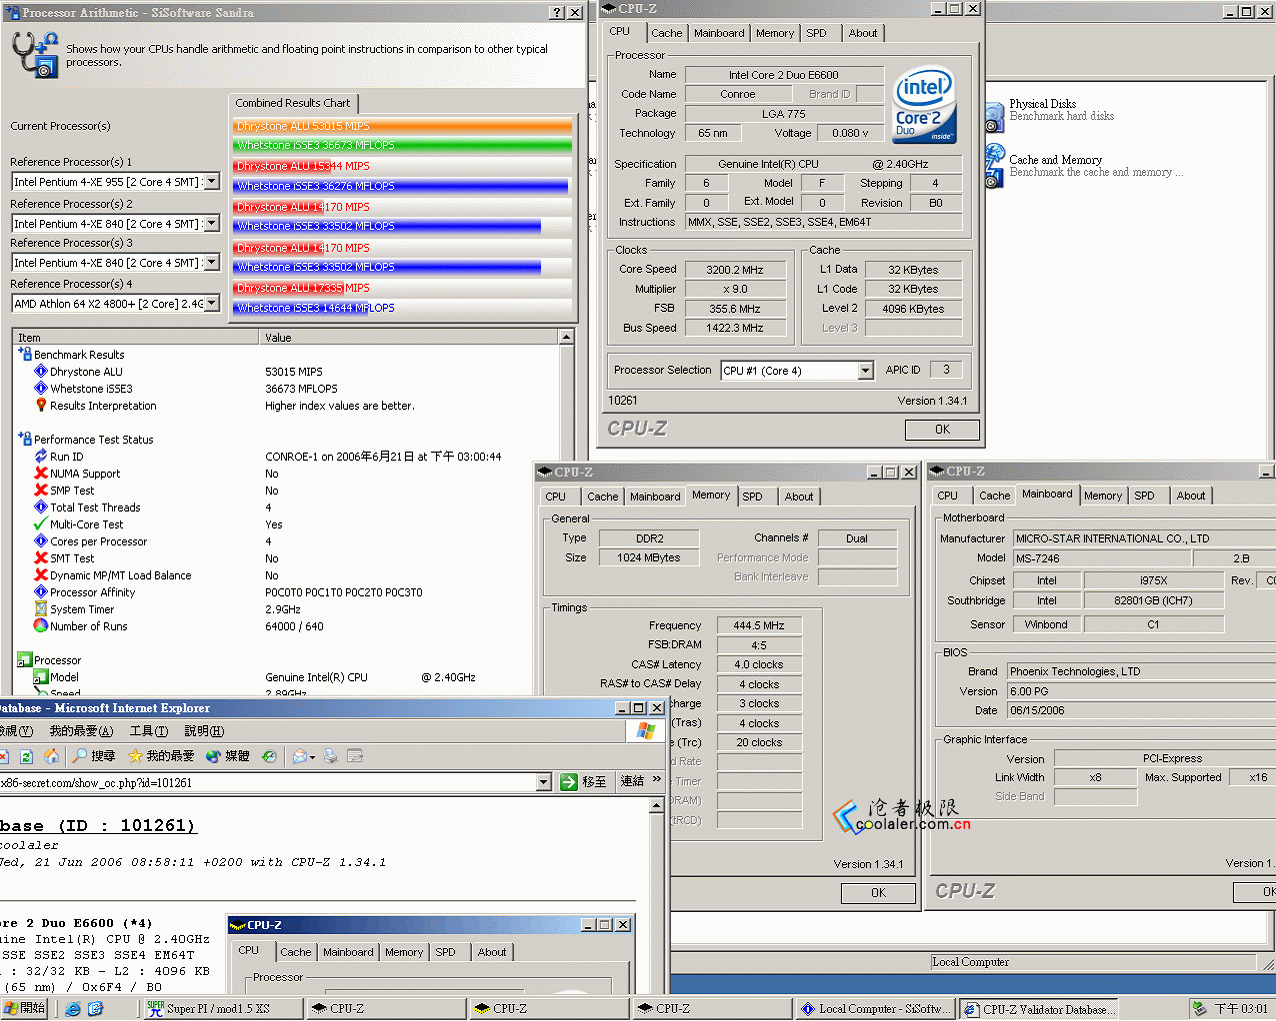The width and height of the screenshot is (1276, 1021).
Task: Open the Physical Disks benchmark icon
Action: click(994, 117)
